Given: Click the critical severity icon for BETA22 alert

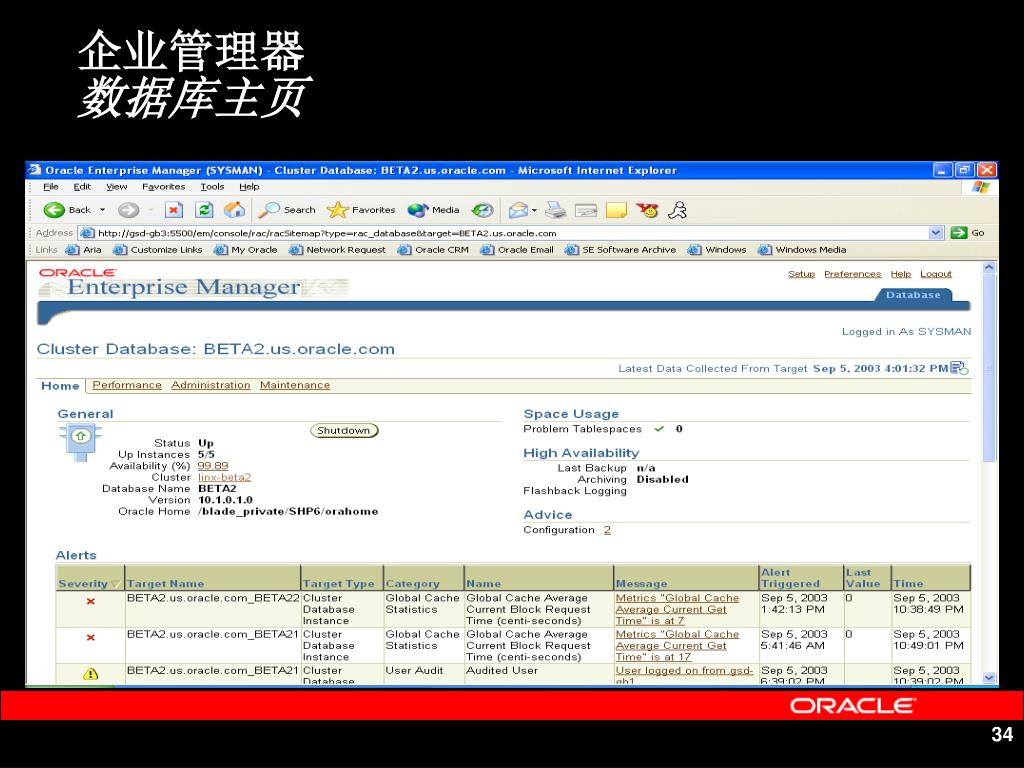Looking at the screenshot, I should (x=91, y=601).
